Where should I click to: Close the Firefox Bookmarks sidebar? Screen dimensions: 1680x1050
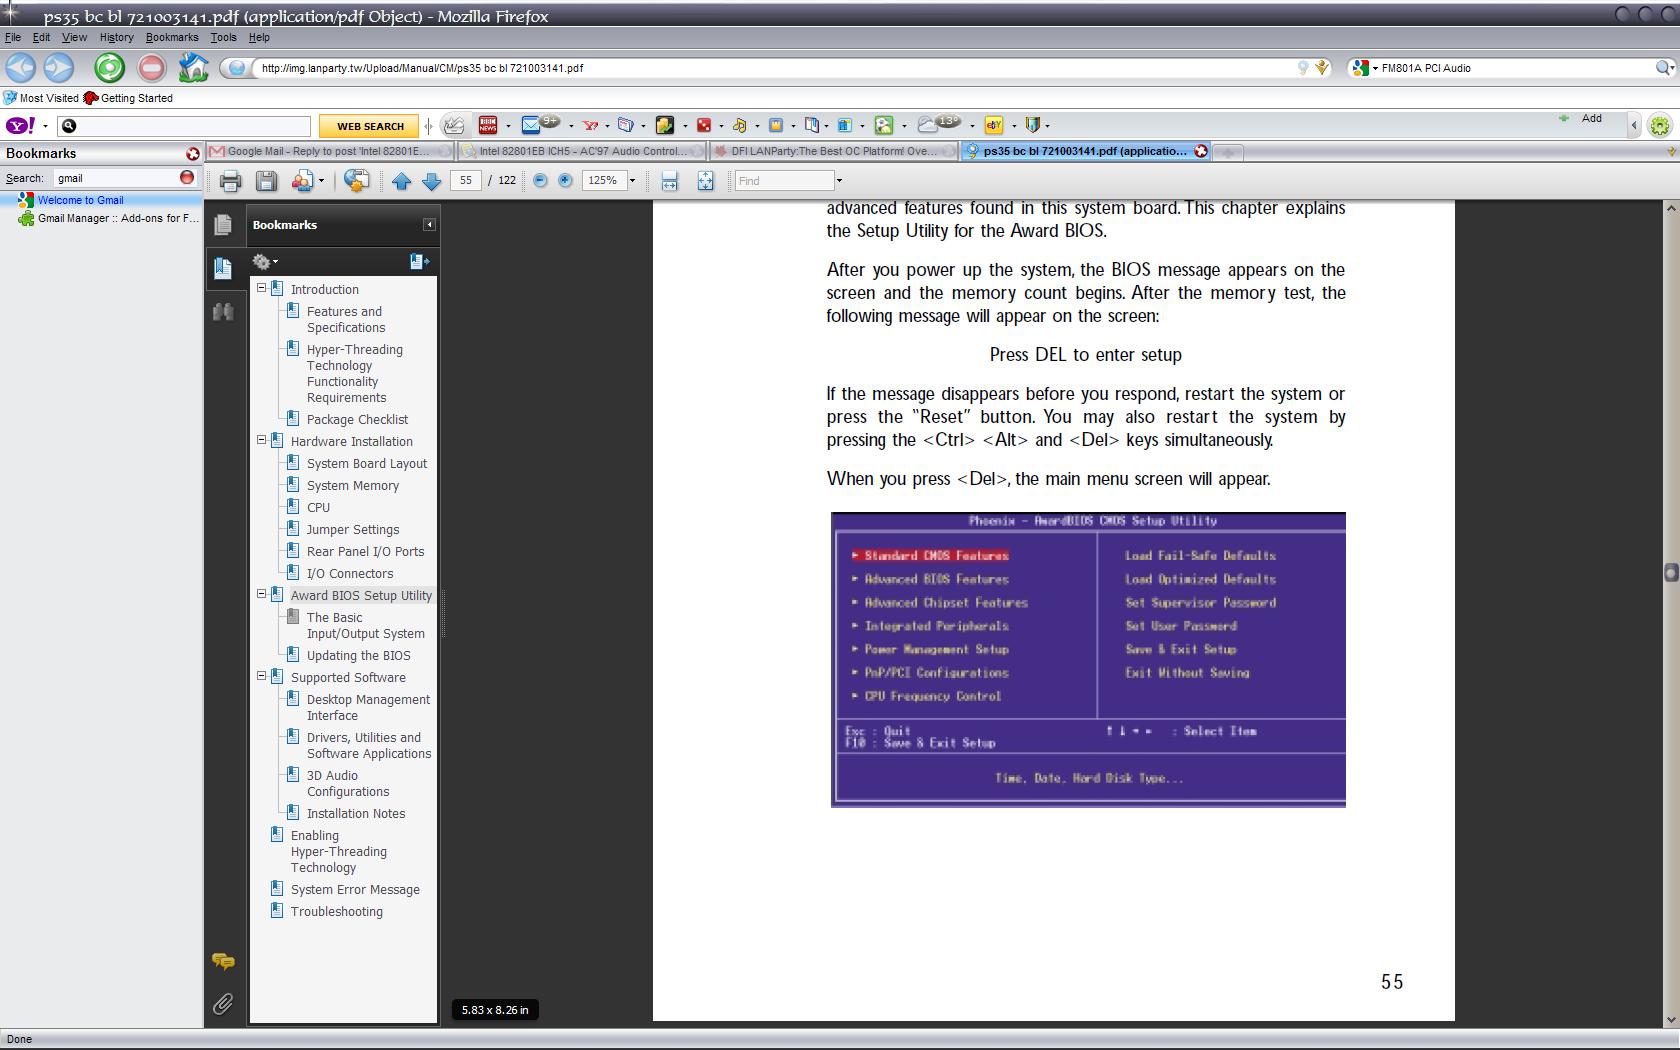[x=192, y=154]
